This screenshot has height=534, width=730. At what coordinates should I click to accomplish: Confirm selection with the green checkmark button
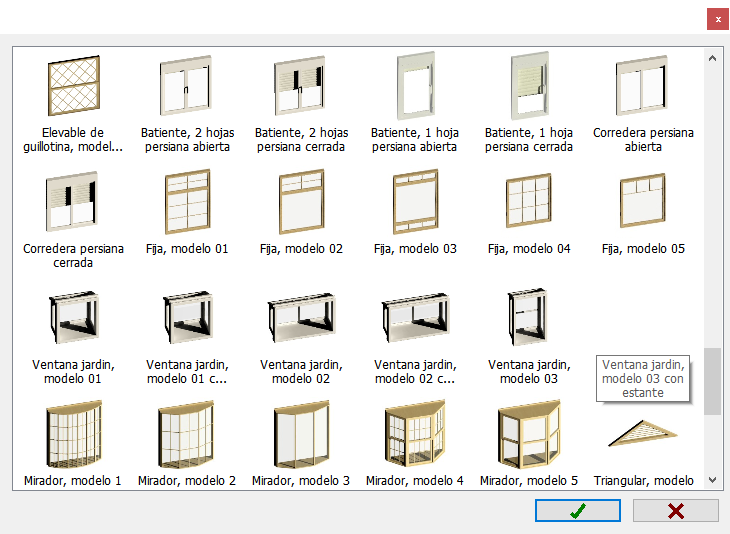click(578, 511)
